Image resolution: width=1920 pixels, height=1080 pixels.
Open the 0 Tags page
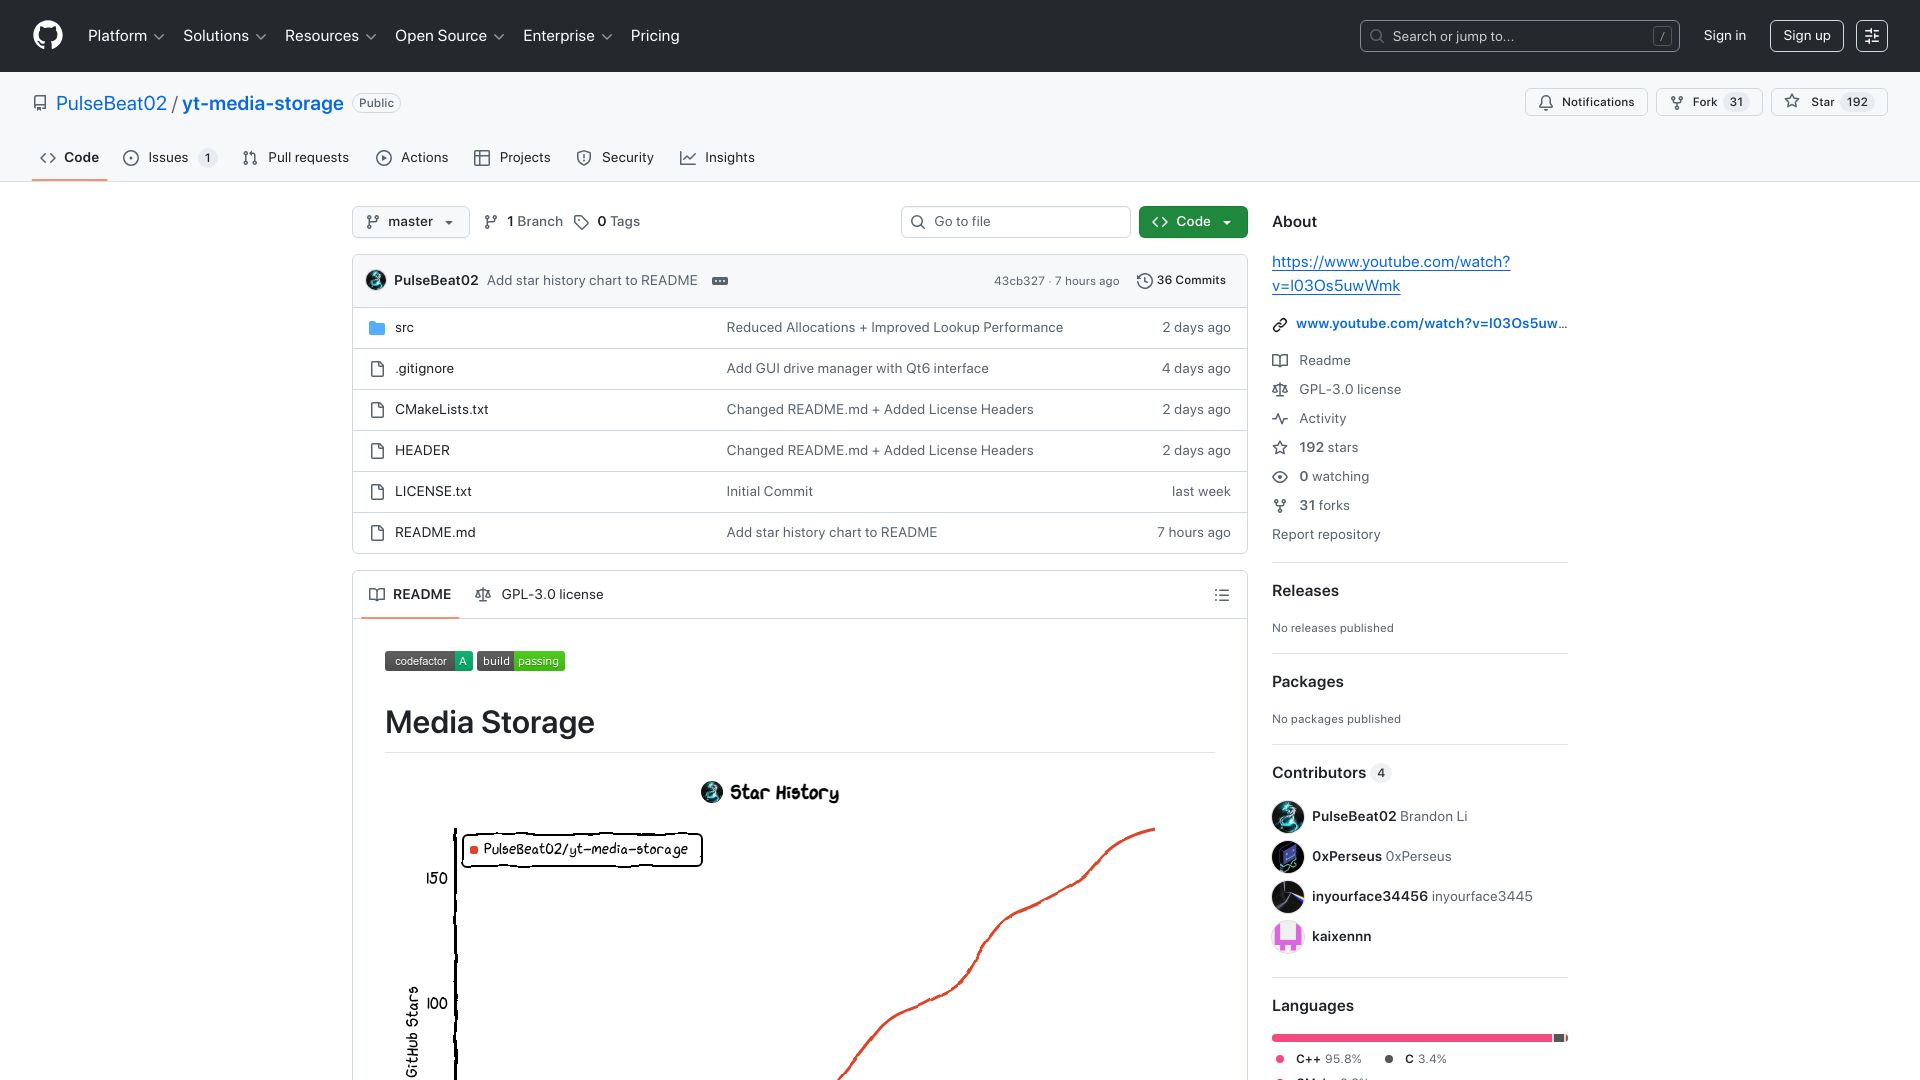[x=607, y=222]
